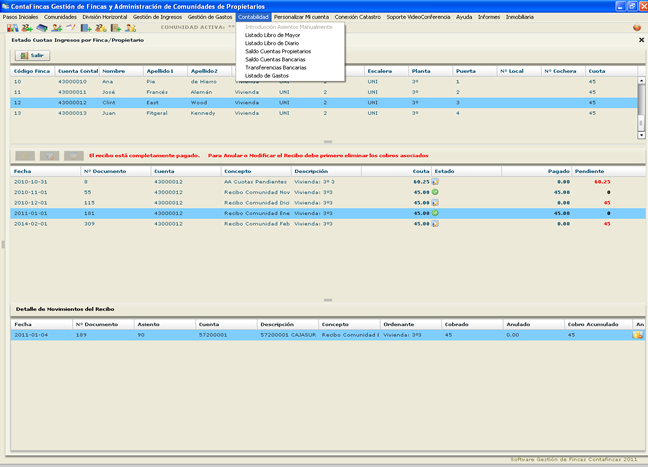Viewport: 648px width, 467px height.
Task: Sort owners by Cuota column header
Action: [612, 71]
